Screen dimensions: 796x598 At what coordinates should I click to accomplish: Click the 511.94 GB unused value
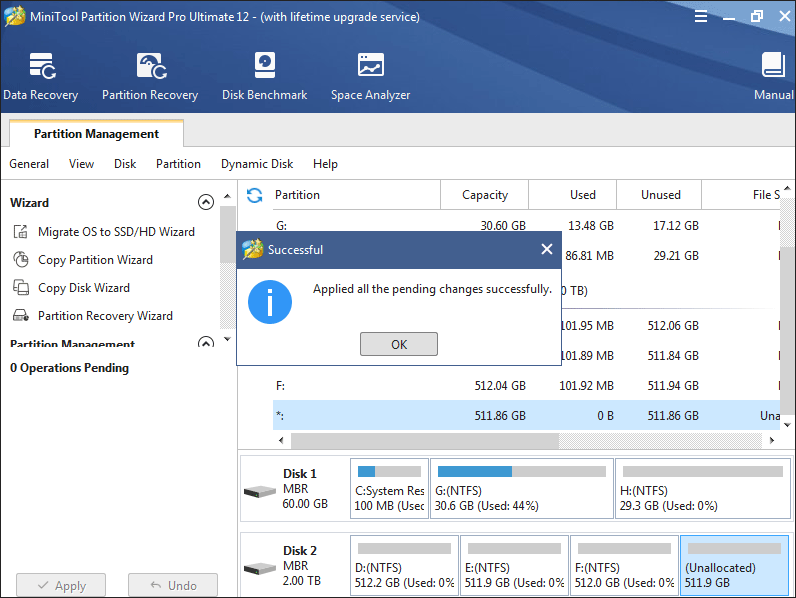(673, 386)
